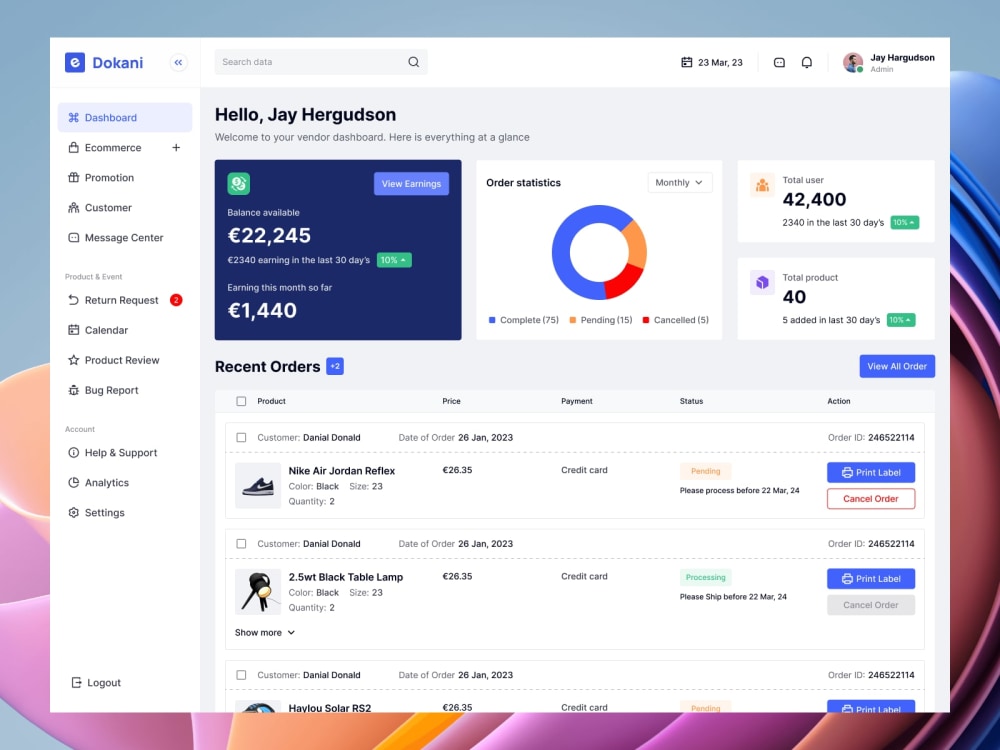Navigate to Analytics menu label
Screen dimensions: 1000x750
pos(107,482)
